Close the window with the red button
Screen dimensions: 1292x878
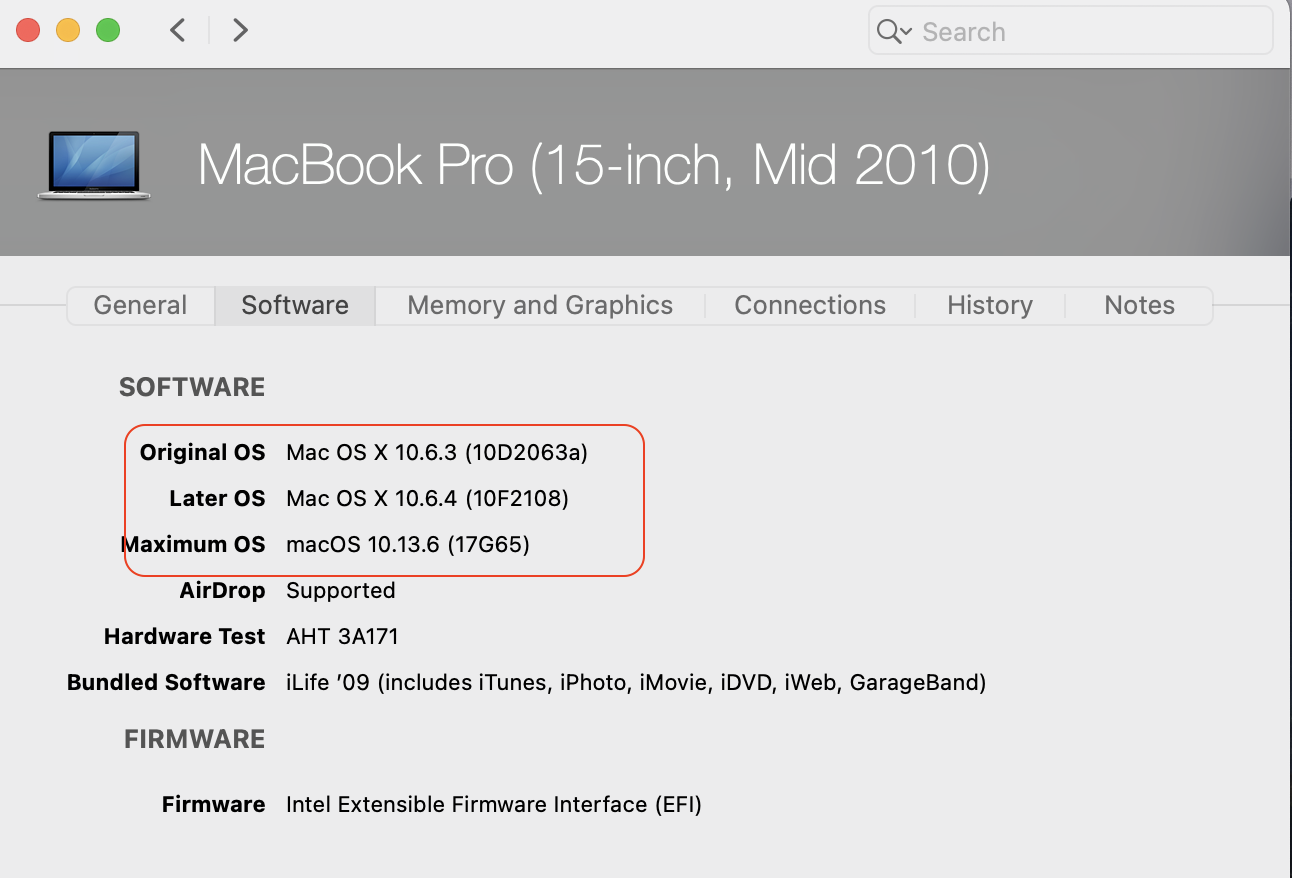coord(28,30)
